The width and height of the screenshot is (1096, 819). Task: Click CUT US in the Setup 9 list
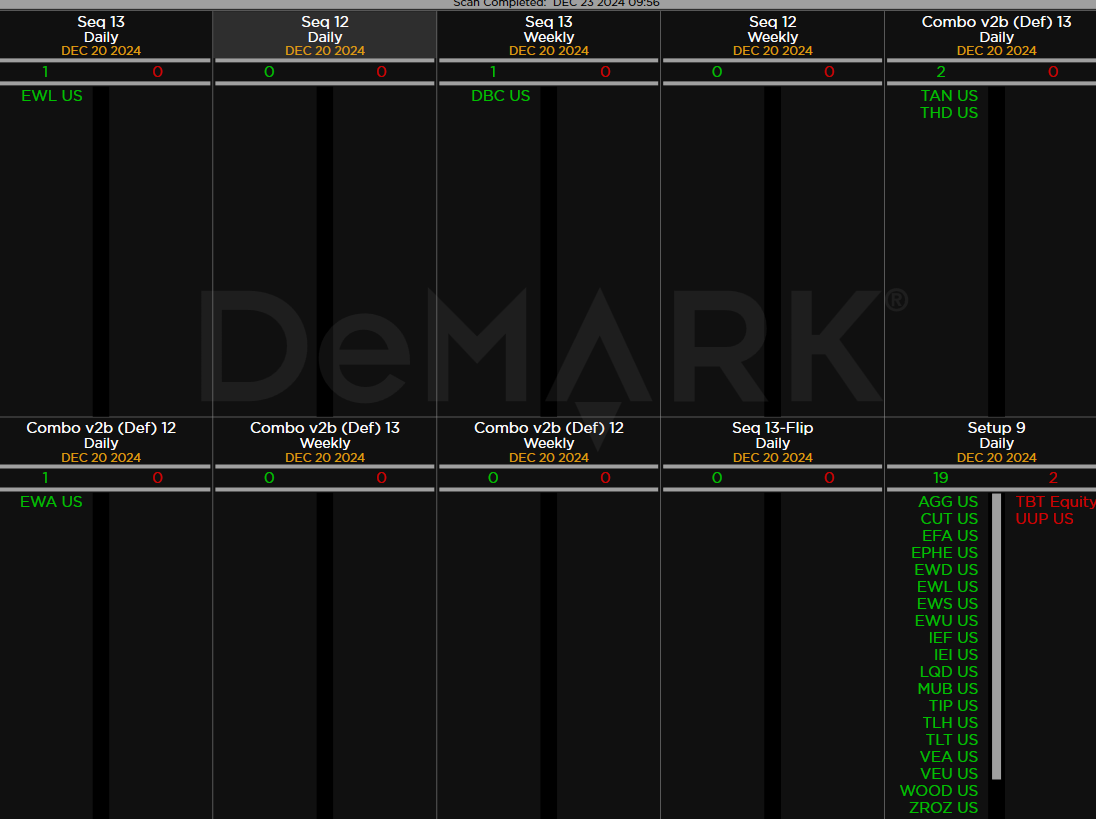pyautogui.click(x=949, y=519)
